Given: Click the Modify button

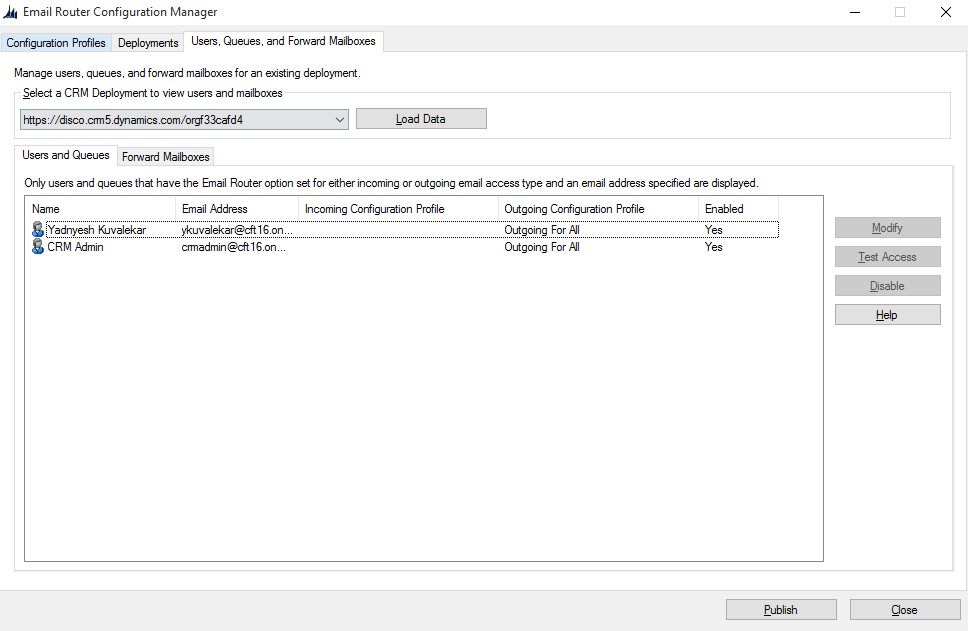Looking at the screenshot, I should click(888, 228).
